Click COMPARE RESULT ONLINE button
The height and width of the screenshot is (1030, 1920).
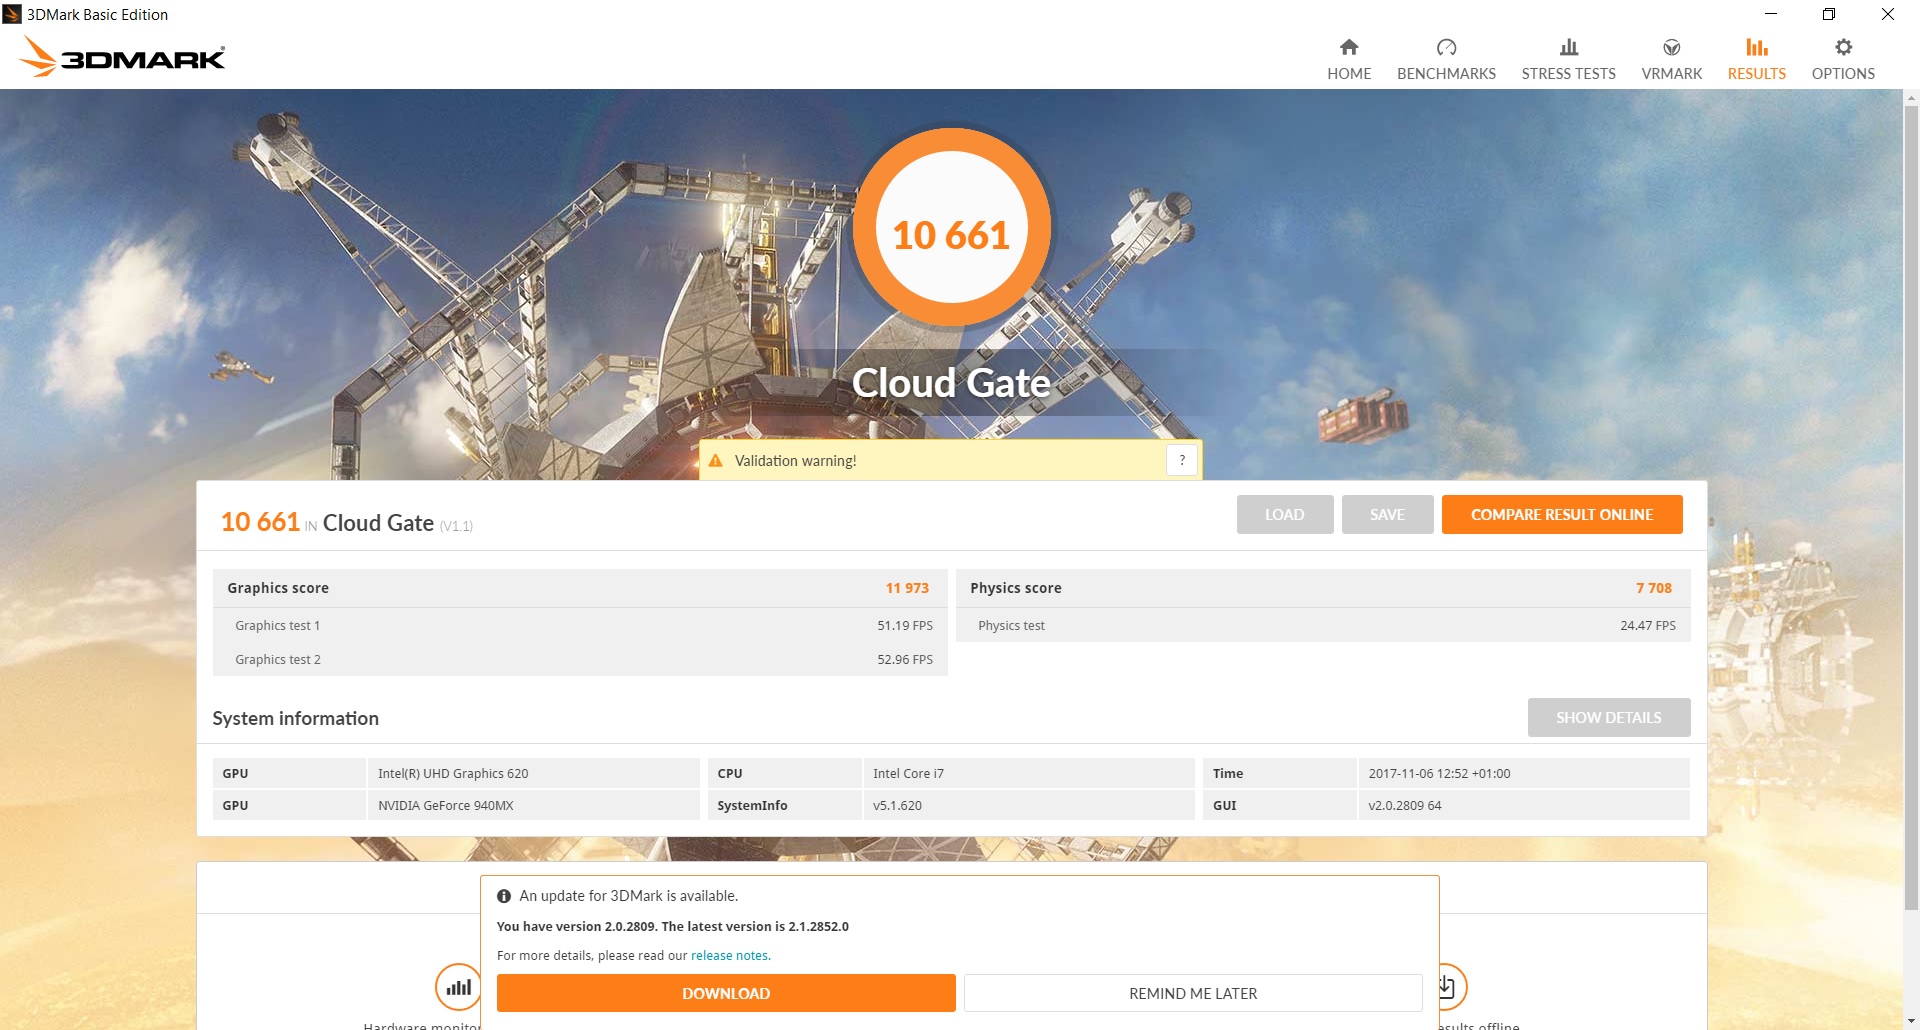pyautogui.click(x=1562, y=515)
